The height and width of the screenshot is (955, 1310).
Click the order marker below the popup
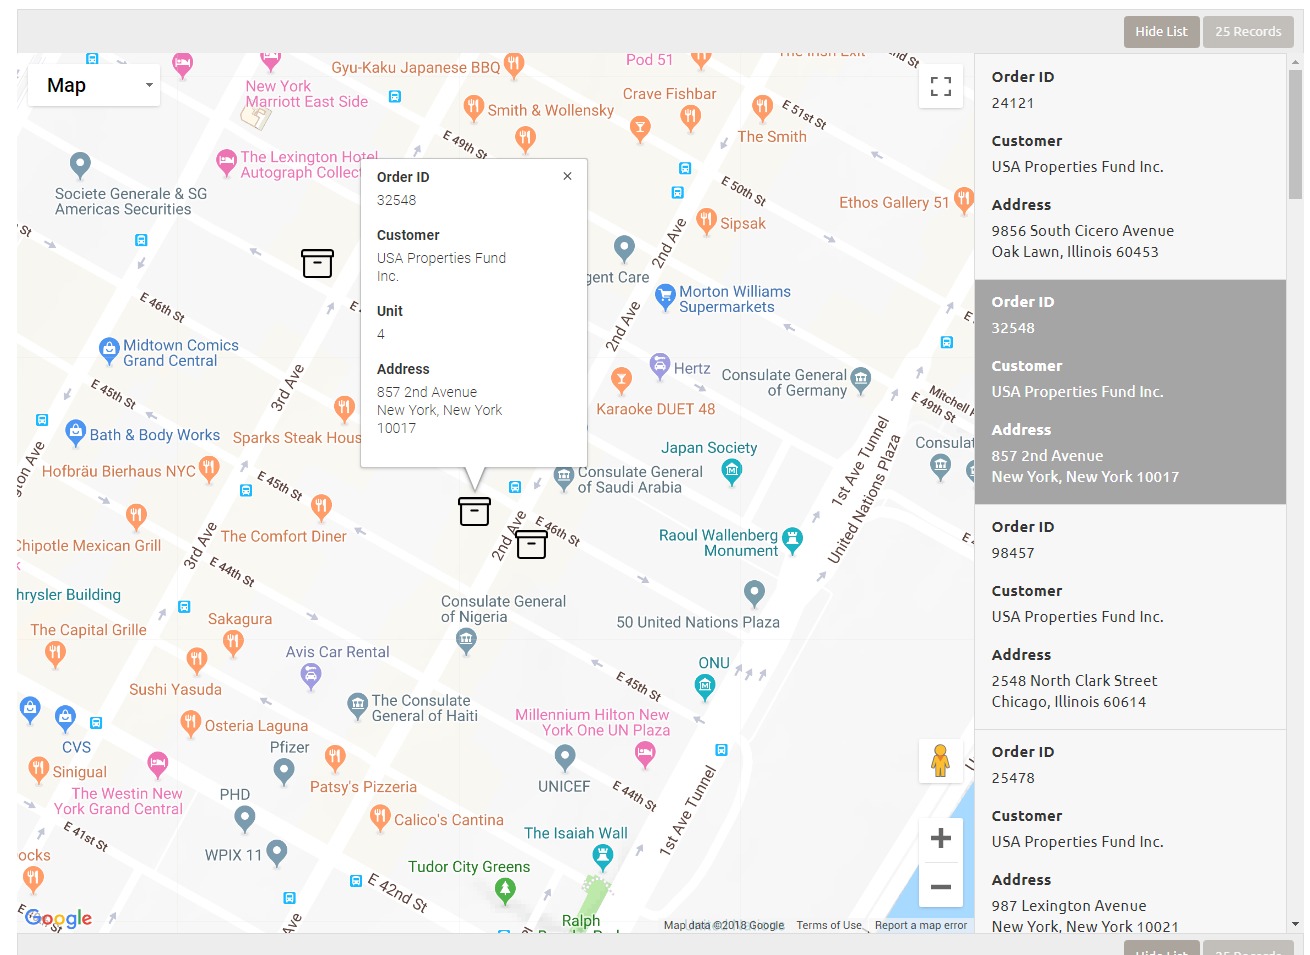click(474, 511)
